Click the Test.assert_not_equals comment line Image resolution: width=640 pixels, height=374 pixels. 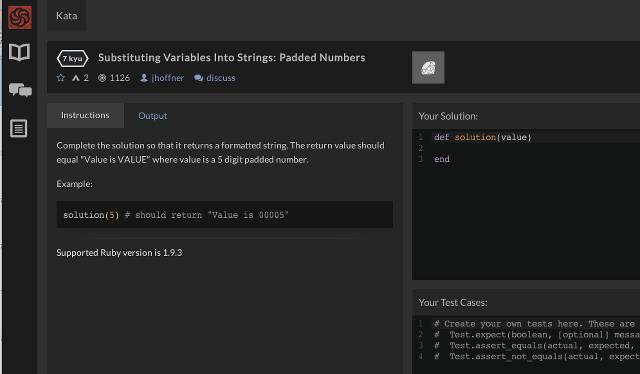pos(537,356)
